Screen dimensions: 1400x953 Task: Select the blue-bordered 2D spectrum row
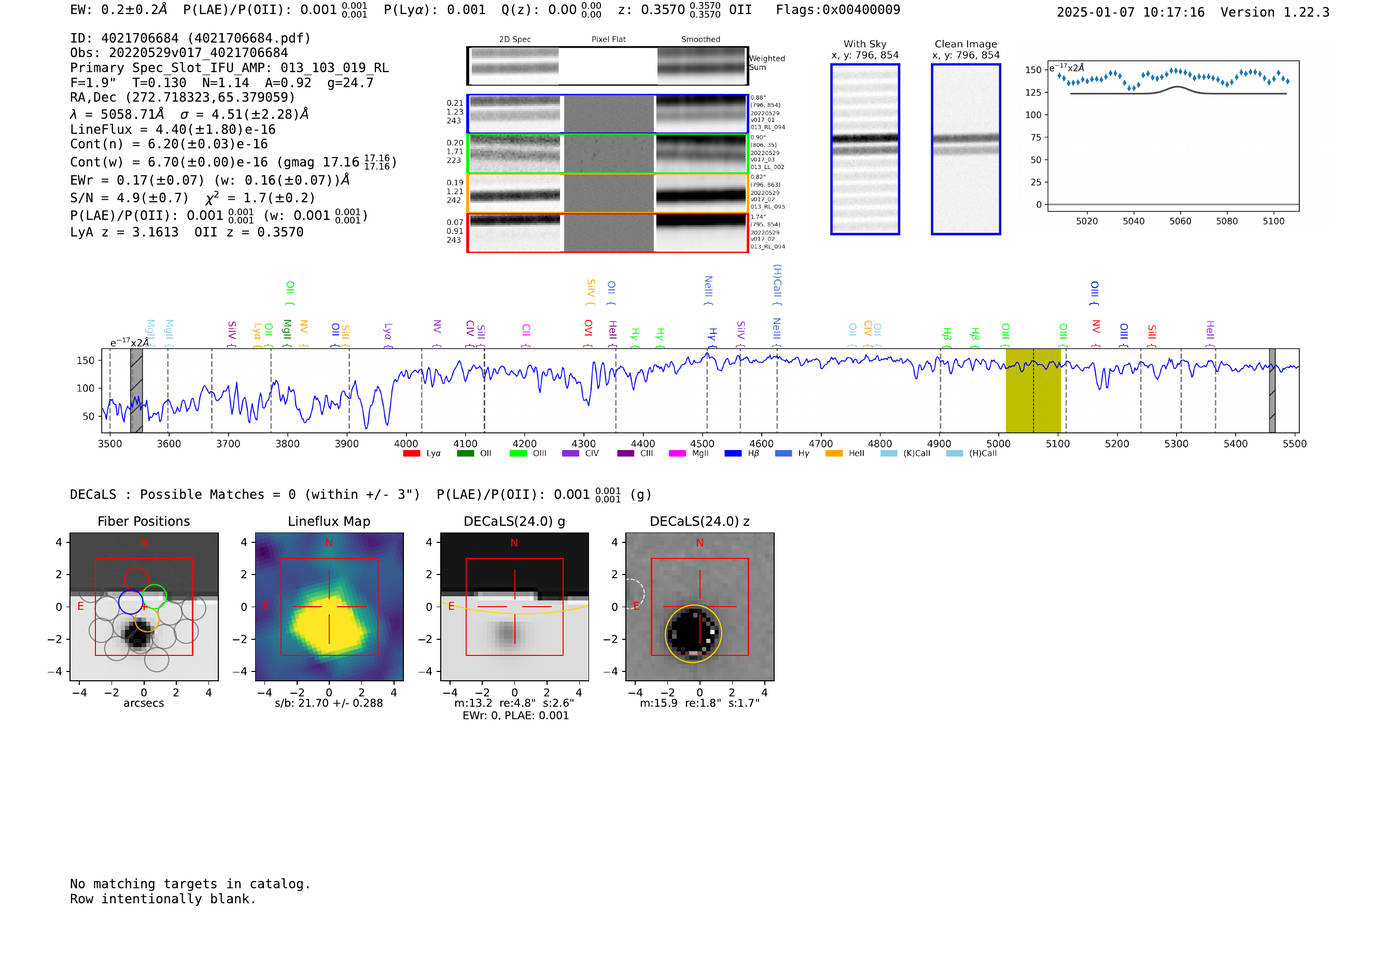coord(608,114)
